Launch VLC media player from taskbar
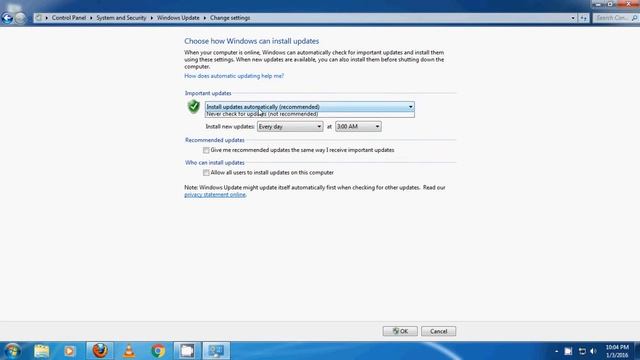The image size is (640, 360). (x=129, y=351)
